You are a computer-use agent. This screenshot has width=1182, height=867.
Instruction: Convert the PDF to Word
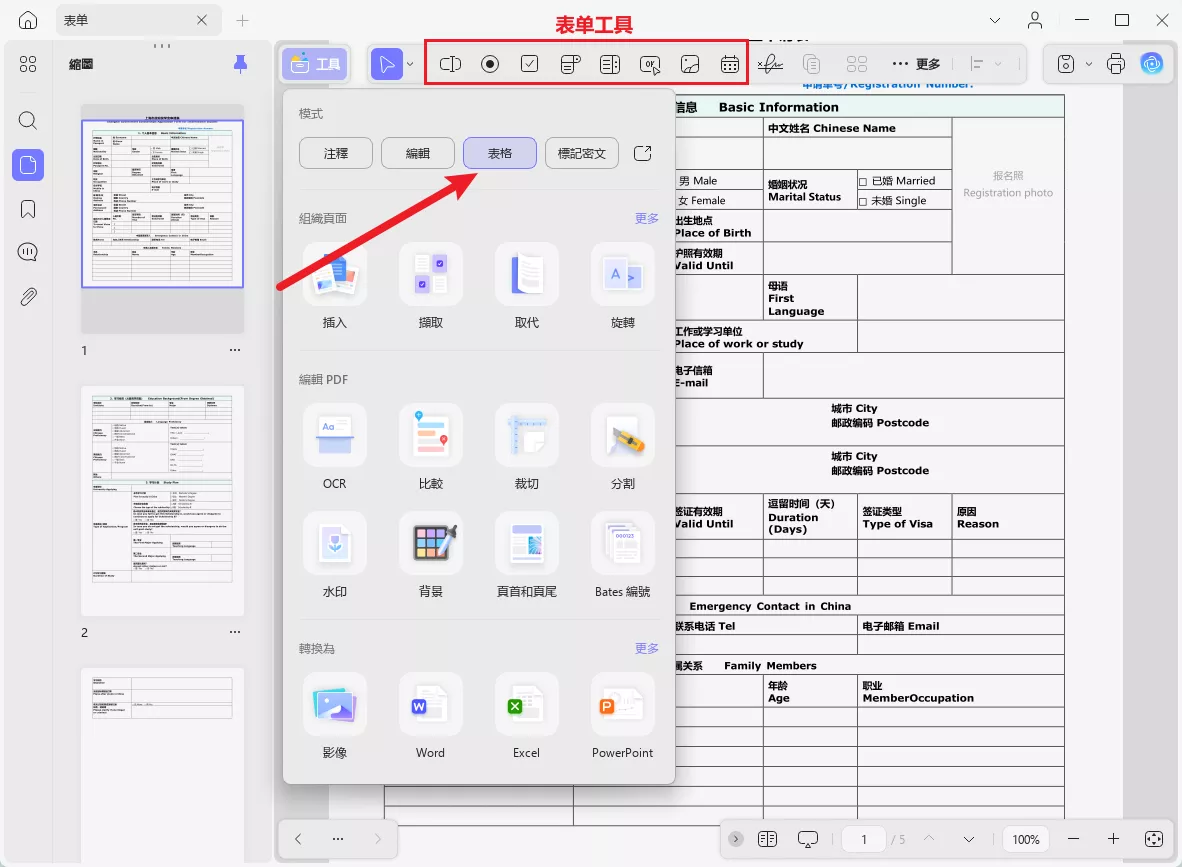click(x=430, y=717)
